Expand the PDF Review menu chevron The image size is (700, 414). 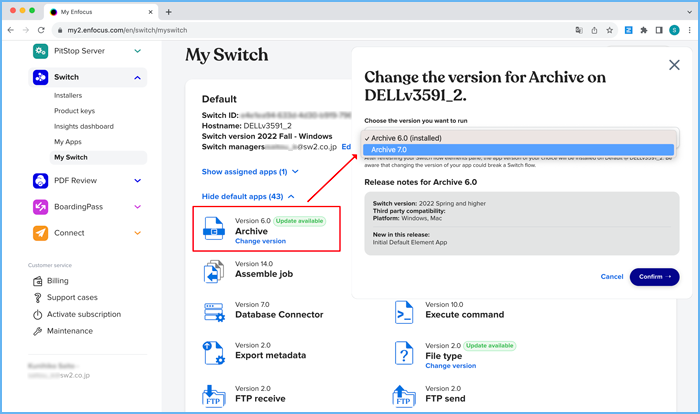(x=138, y=180)
